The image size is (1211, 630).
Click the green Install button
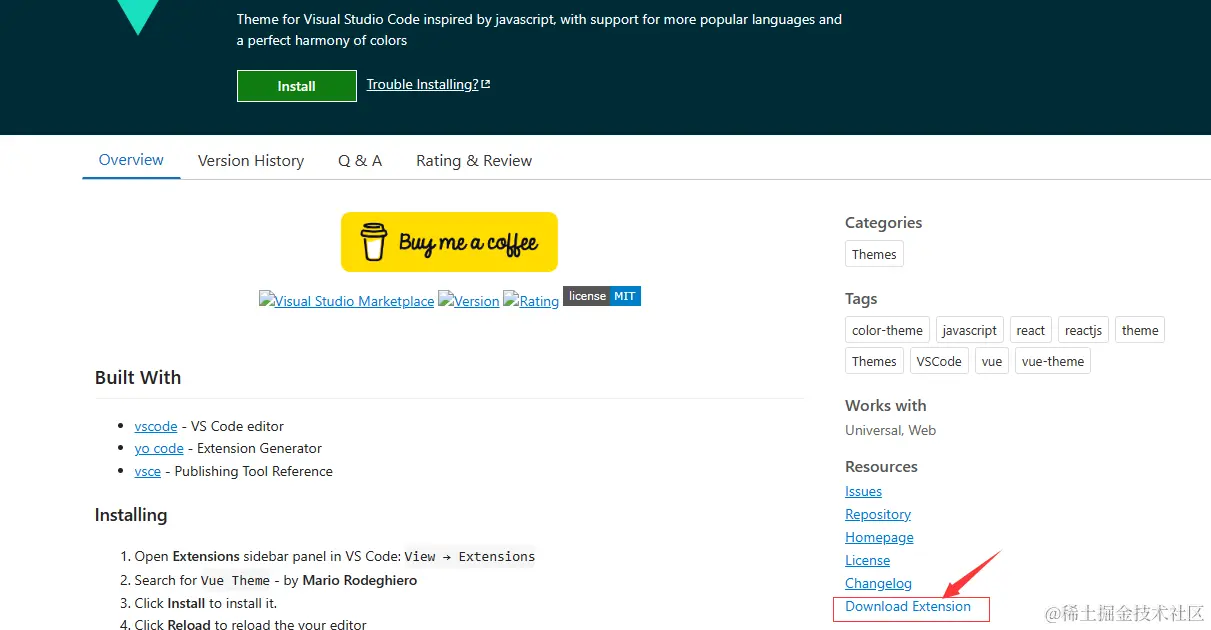tap(296, 86)
